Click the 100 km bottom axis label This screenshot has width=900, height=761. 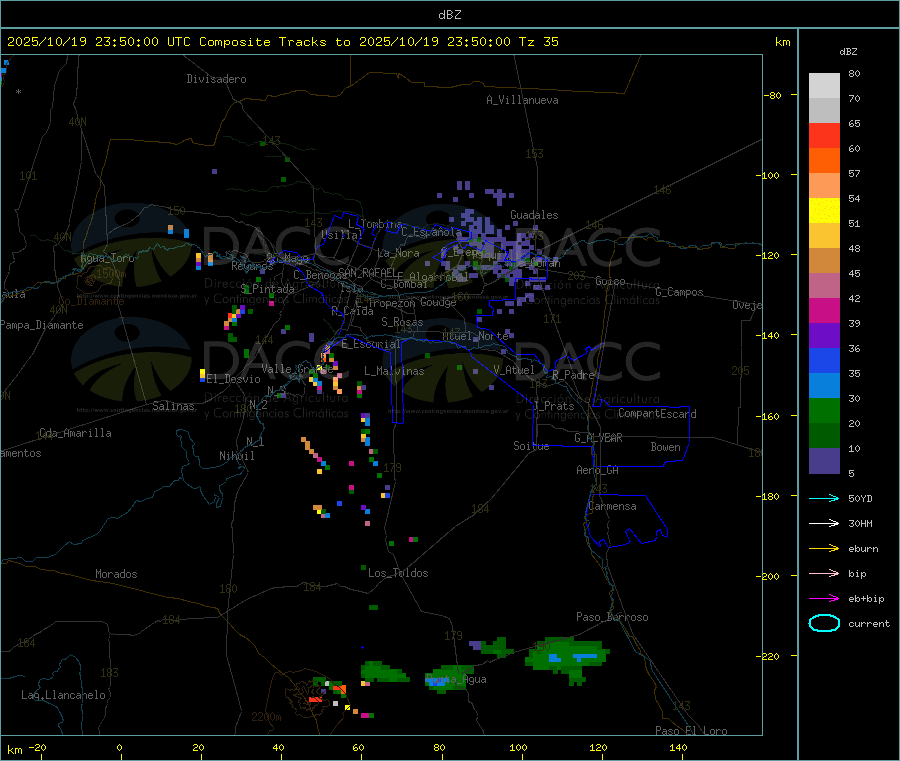coord(518,747)
